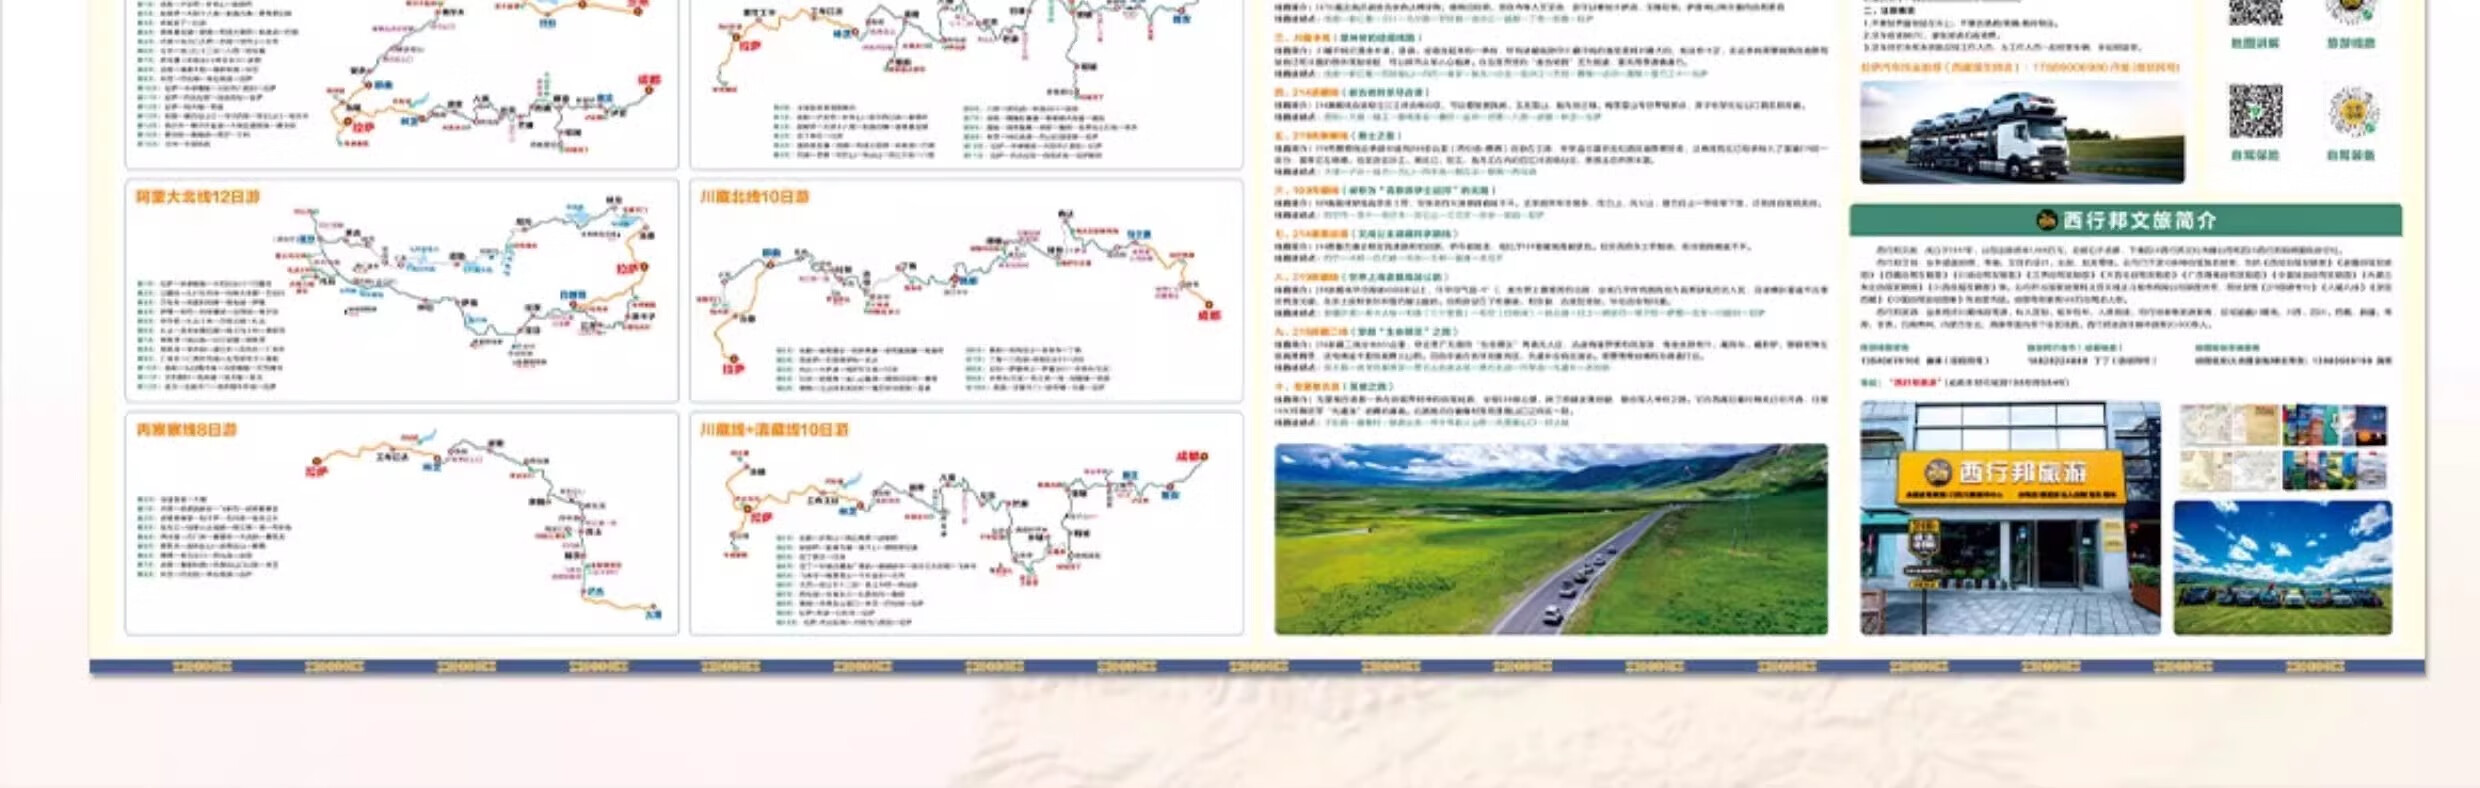Open the 西行邦旅游 storefront photo
The image size is (2480, 788).
point(2010,518)
